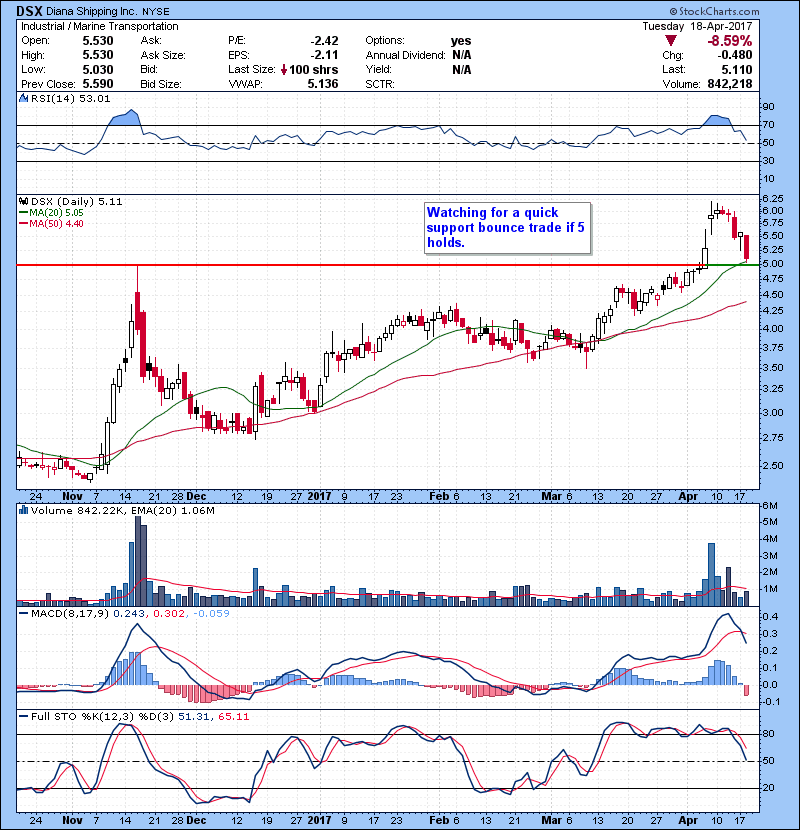Click the Last price value 5.110
800x830 pixels.
736,69
